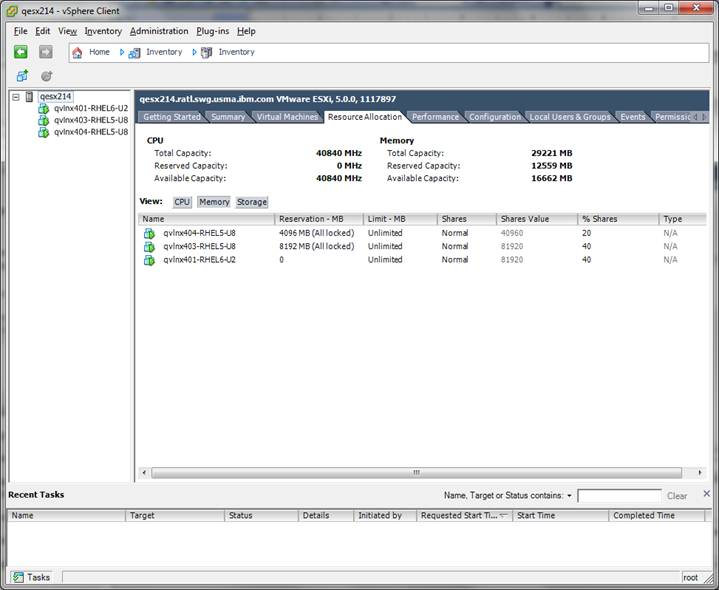
Task: Click the Status column header in Recent Tasks
Action: (x=261, y=516)
